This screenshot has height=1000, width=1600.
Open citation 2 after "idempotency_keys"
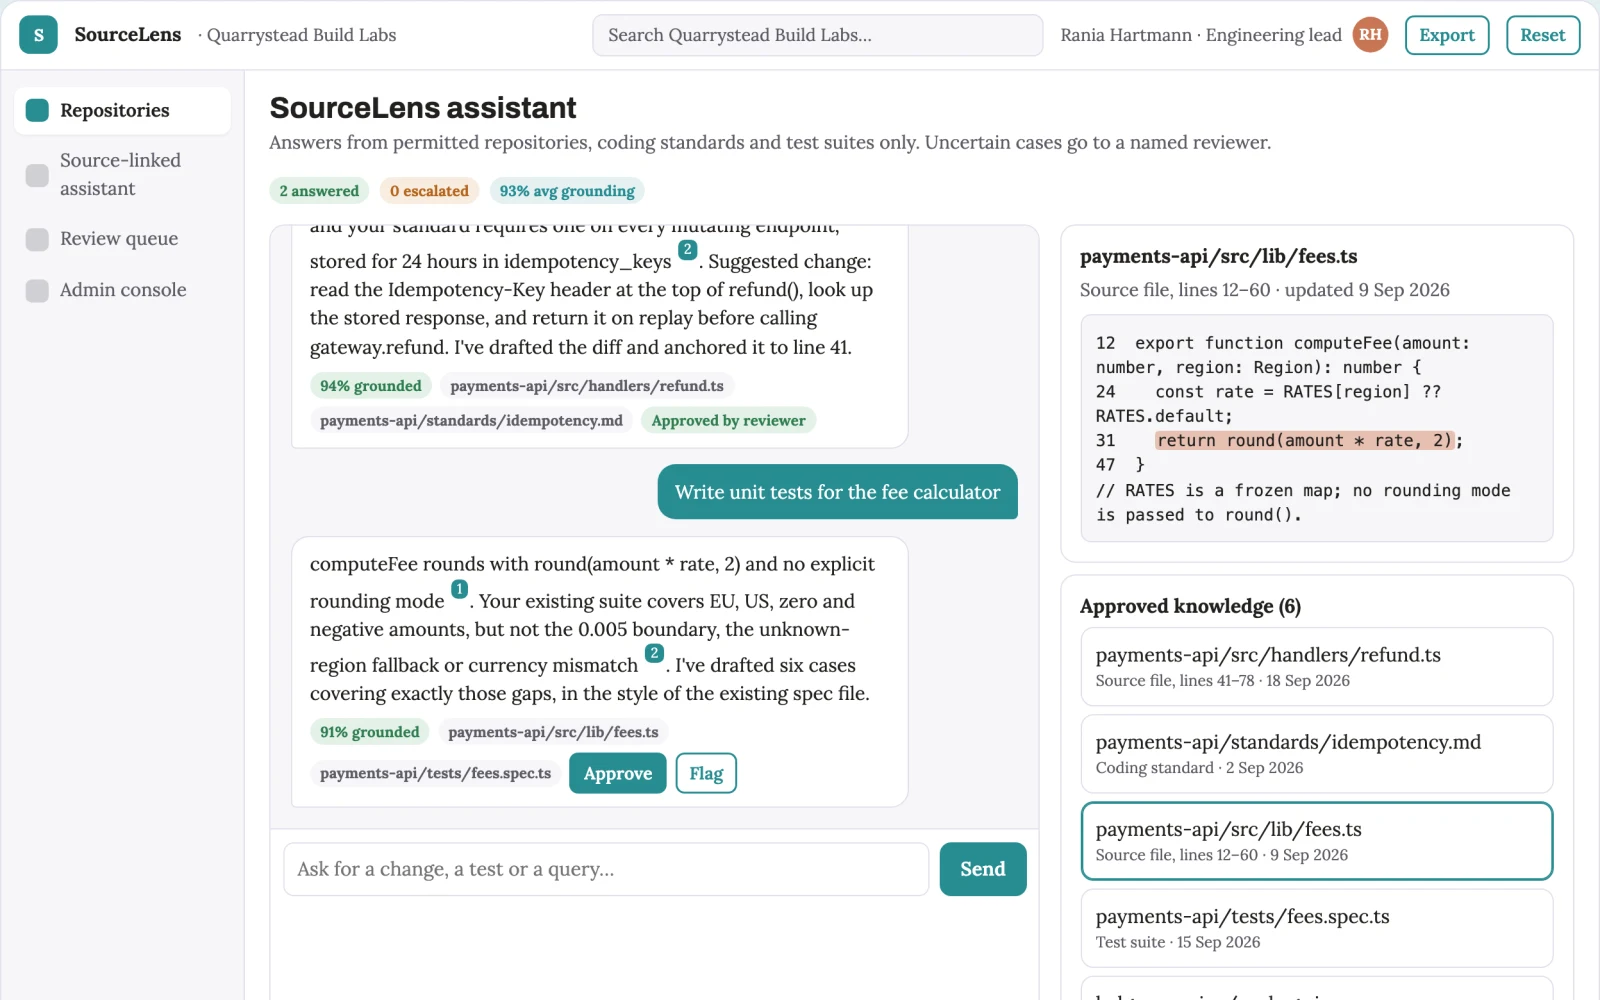[x=687, y=250]
